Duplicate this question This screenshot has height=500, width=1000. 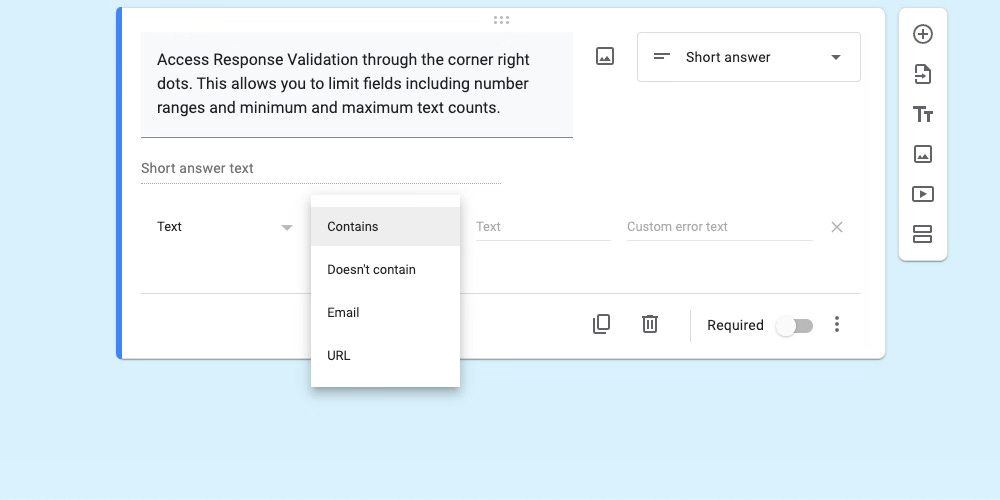click(x=601, y=325)
